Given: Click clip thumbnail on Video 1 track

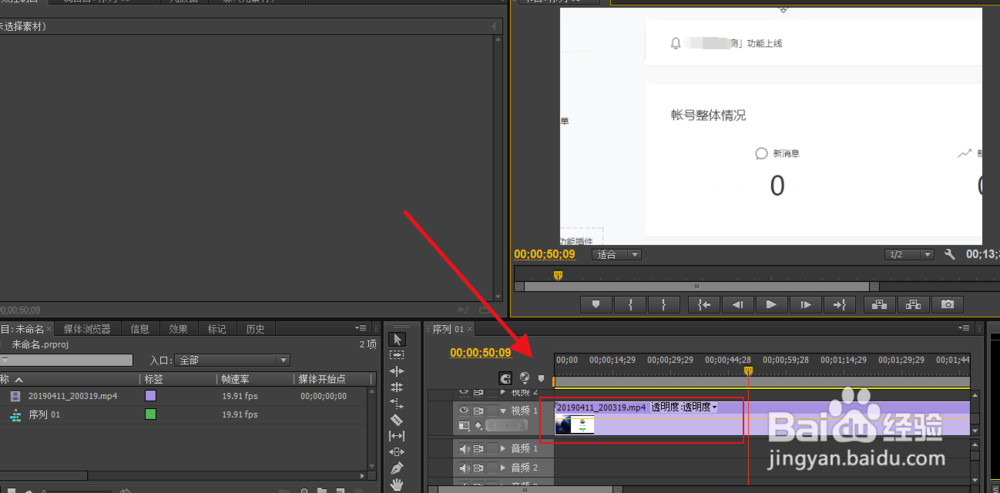Looking at the screenshot, I should (575, 424).
